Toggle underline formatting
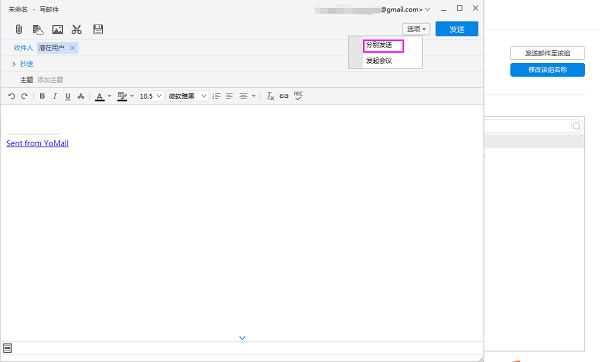The height and width of the screenshot is (362, 600). coord(68,96)
